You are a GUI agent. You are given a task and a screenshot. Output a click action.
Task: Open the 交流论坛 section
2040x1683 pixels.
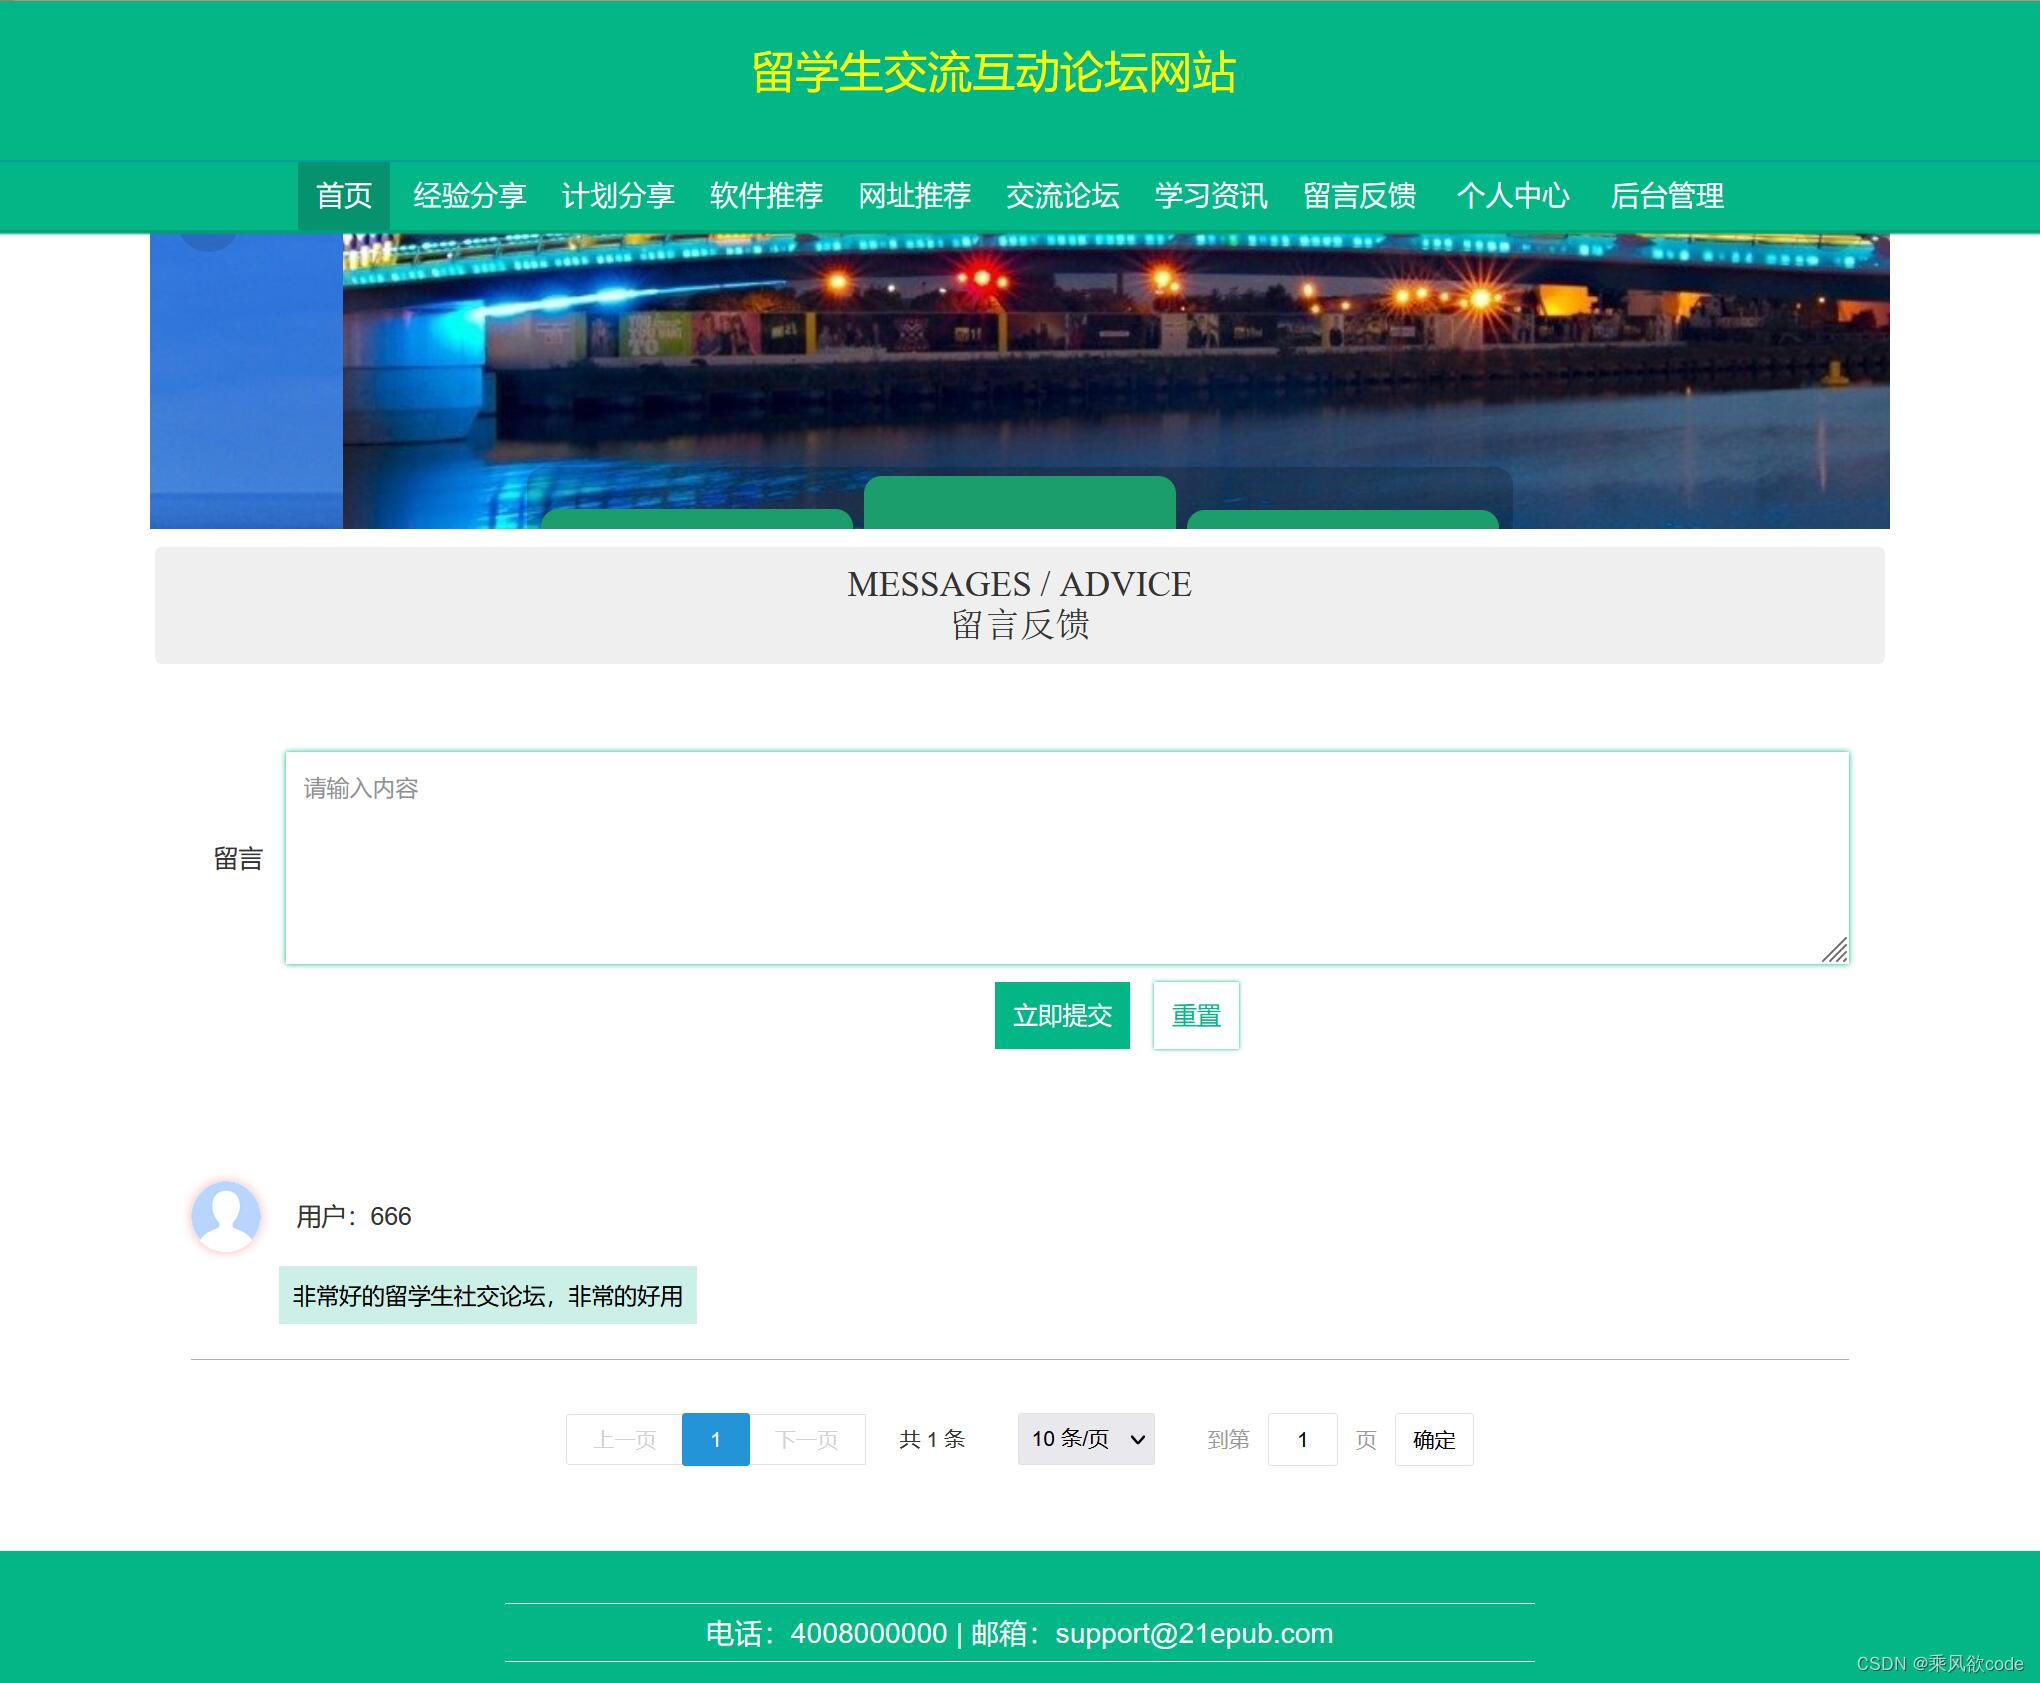[1063, 196]
